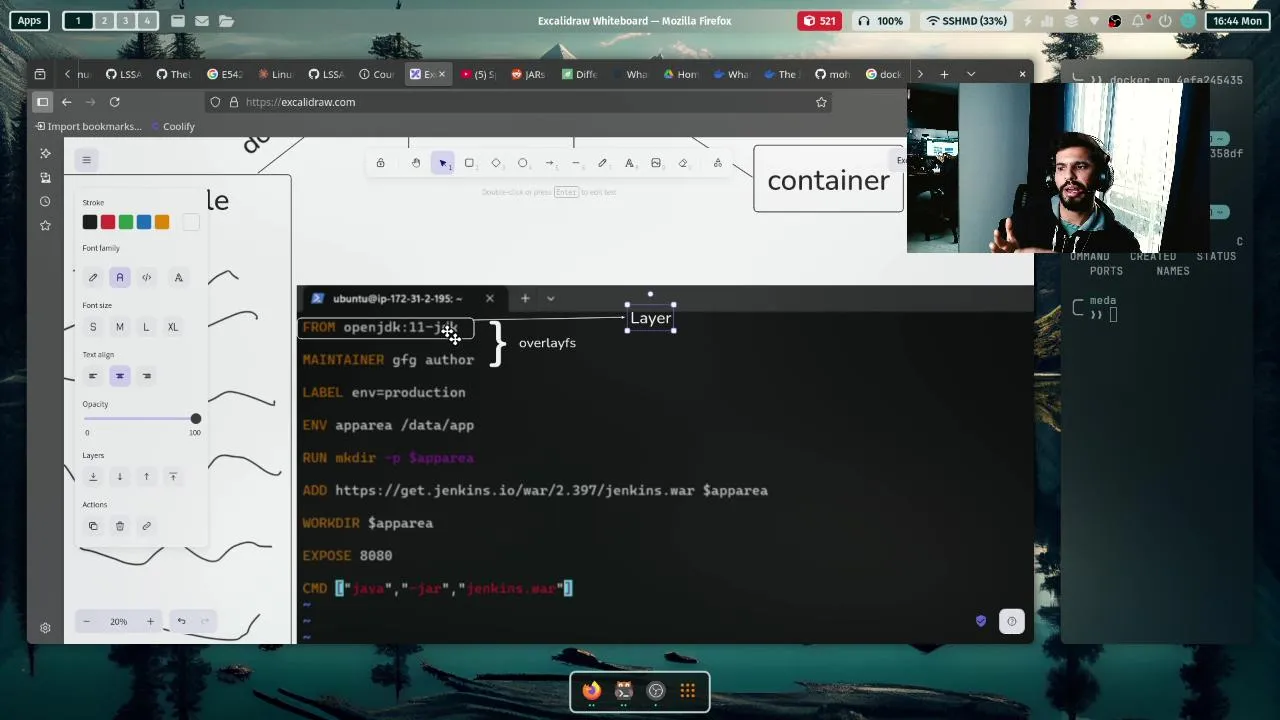Open the Excalidraw hamburger menu
Viewport: 1280px width, 720px height.
point(86,160)
